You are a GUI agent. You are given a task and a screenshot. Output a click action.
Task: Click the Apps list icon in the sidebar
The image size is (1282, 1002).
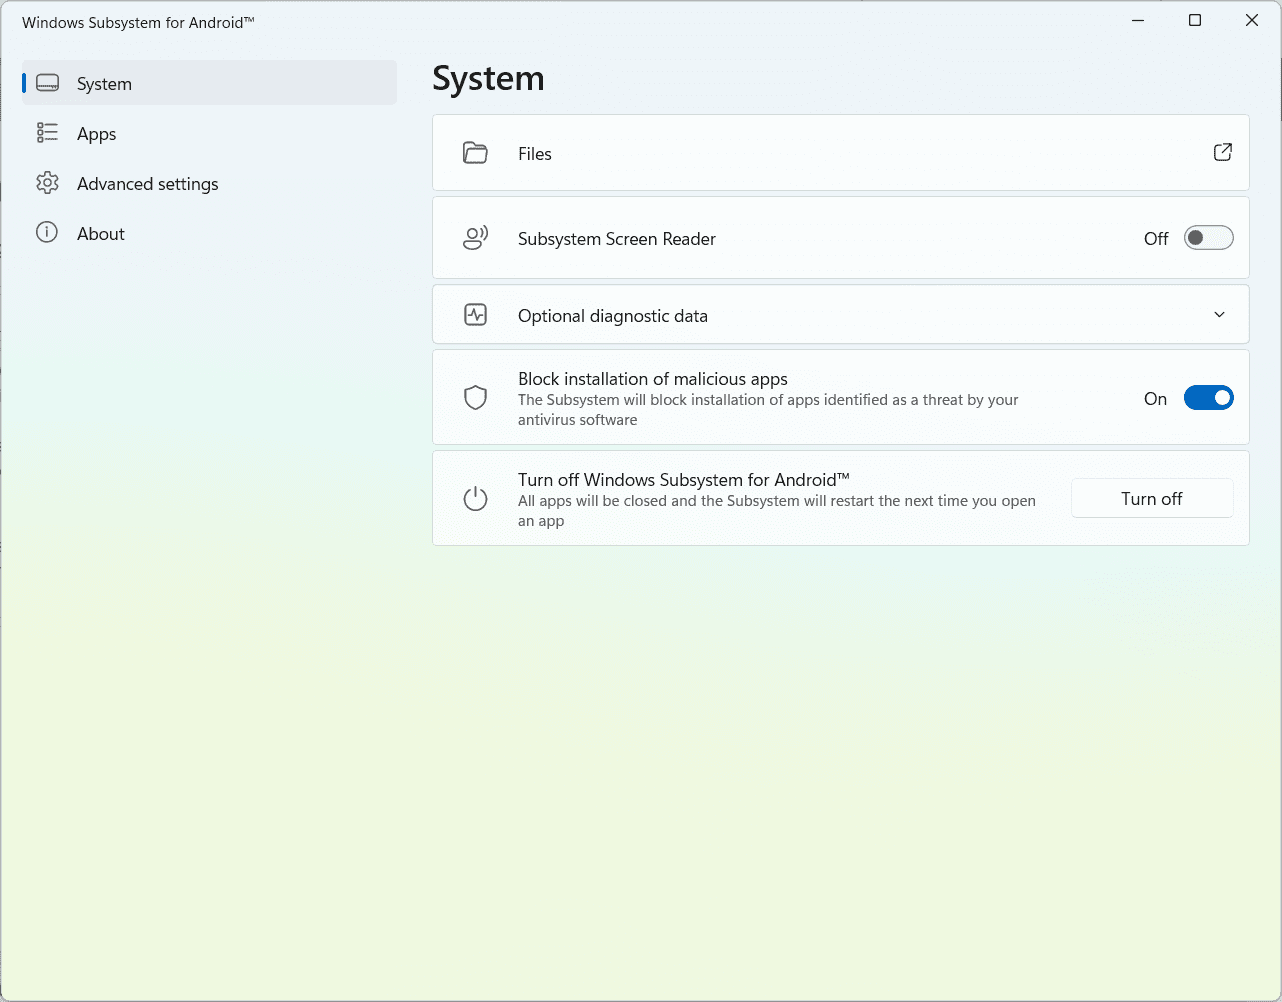pos(47,133)
